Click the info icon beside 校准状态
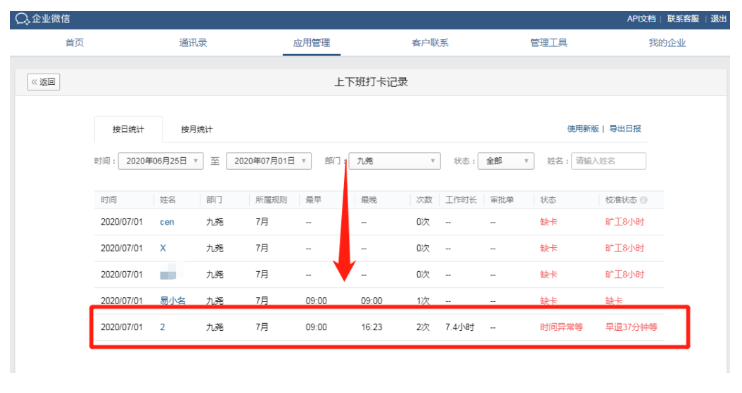This screenshot has width=742, height=393. click(x=644, y=200)
